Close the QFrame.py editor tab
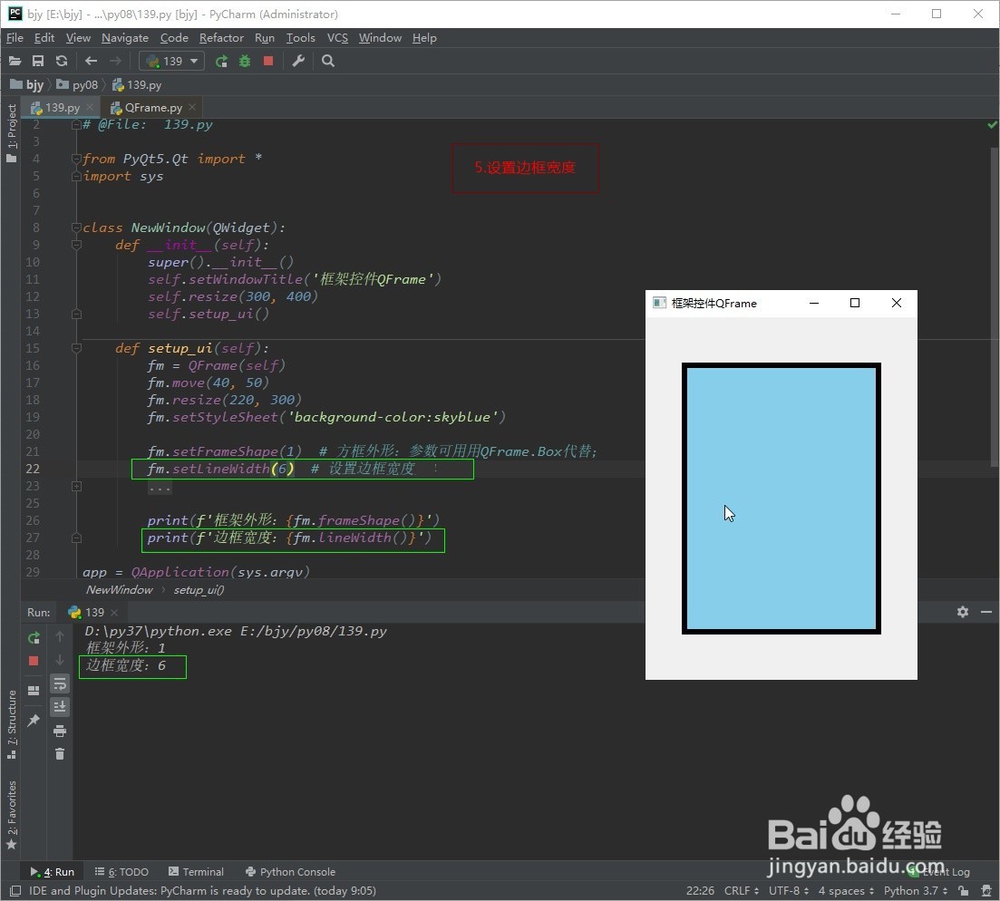This screenshot has height=901, width=1000. (192, 107)
